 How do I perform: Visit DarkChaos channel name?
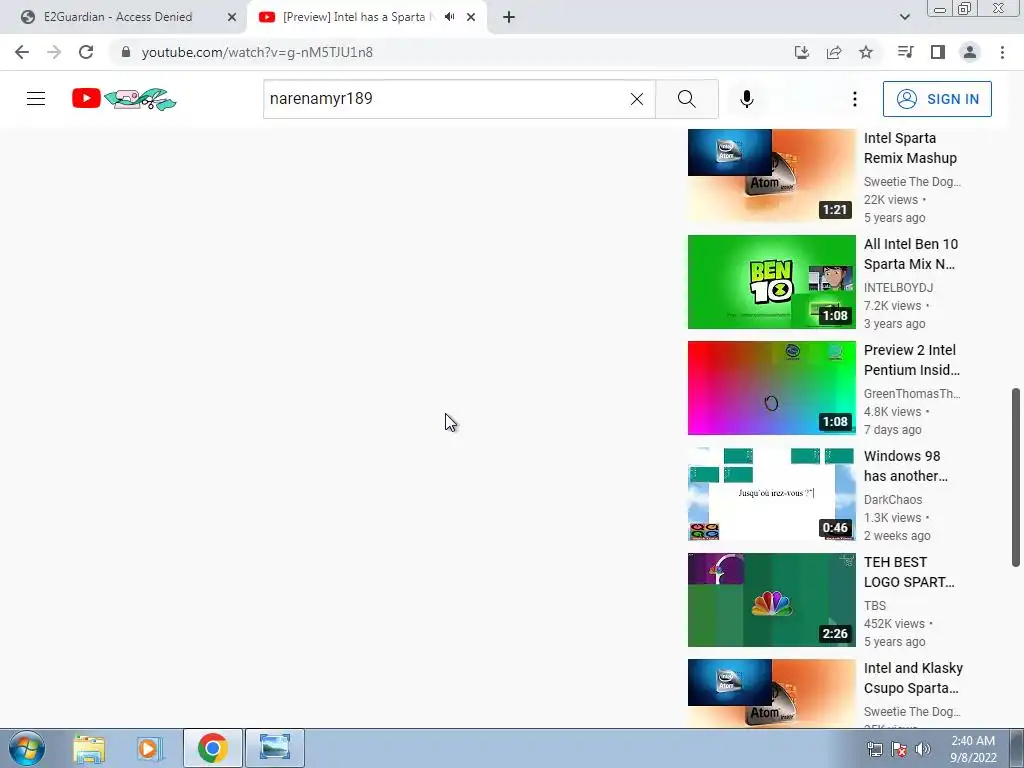pos(893,500)
